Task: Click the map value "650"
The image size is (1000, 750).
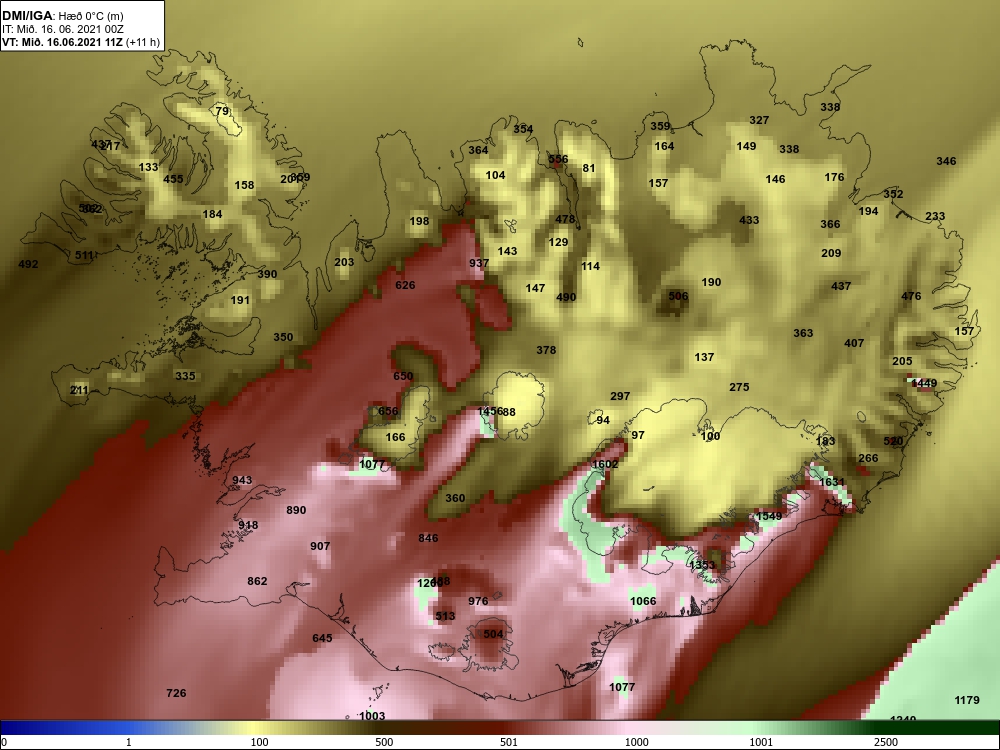Action: [403, 376]
